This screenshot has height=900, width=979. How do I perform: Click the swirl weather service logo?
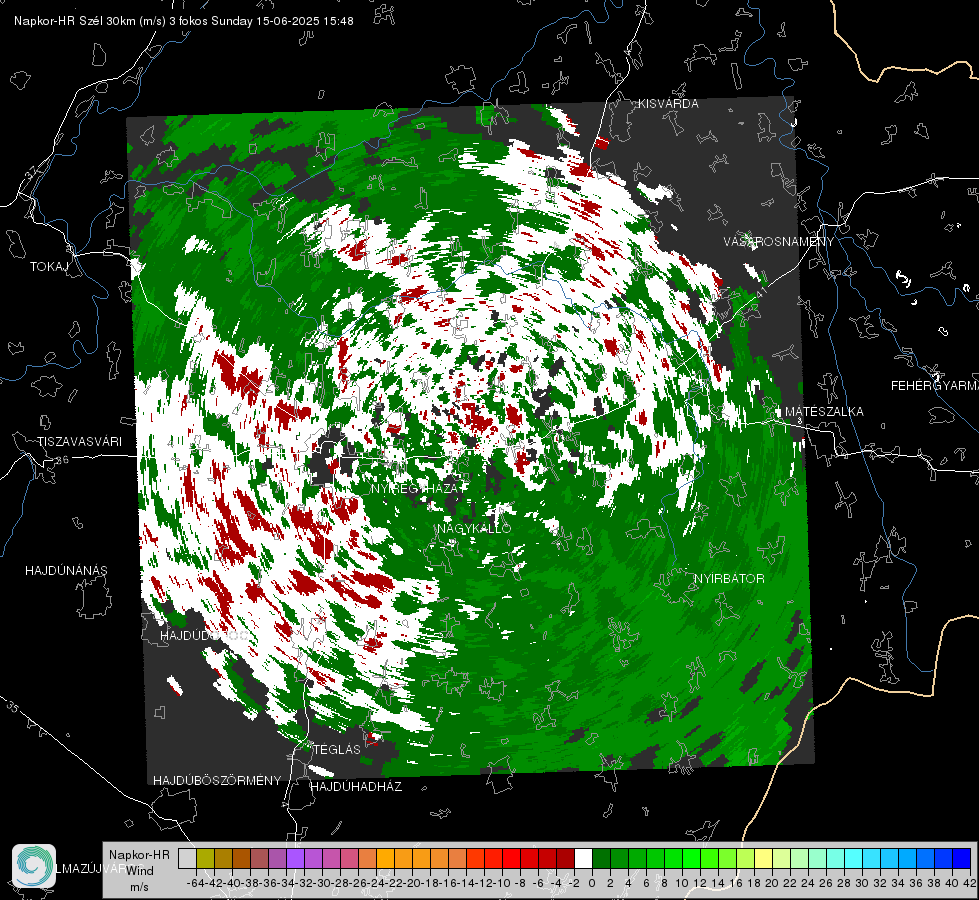(x=34, y=866)
